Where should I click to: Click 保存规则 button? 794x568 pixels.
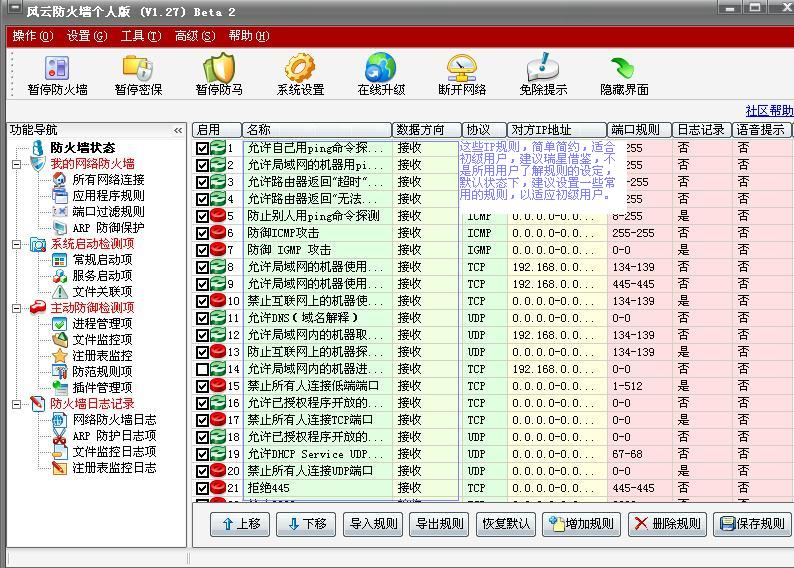752,524
